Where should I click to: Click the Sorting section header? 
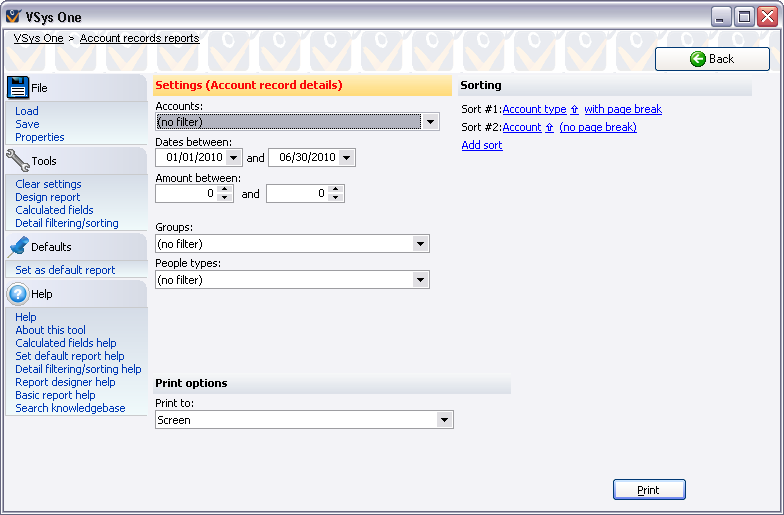[x=604, y=86]
